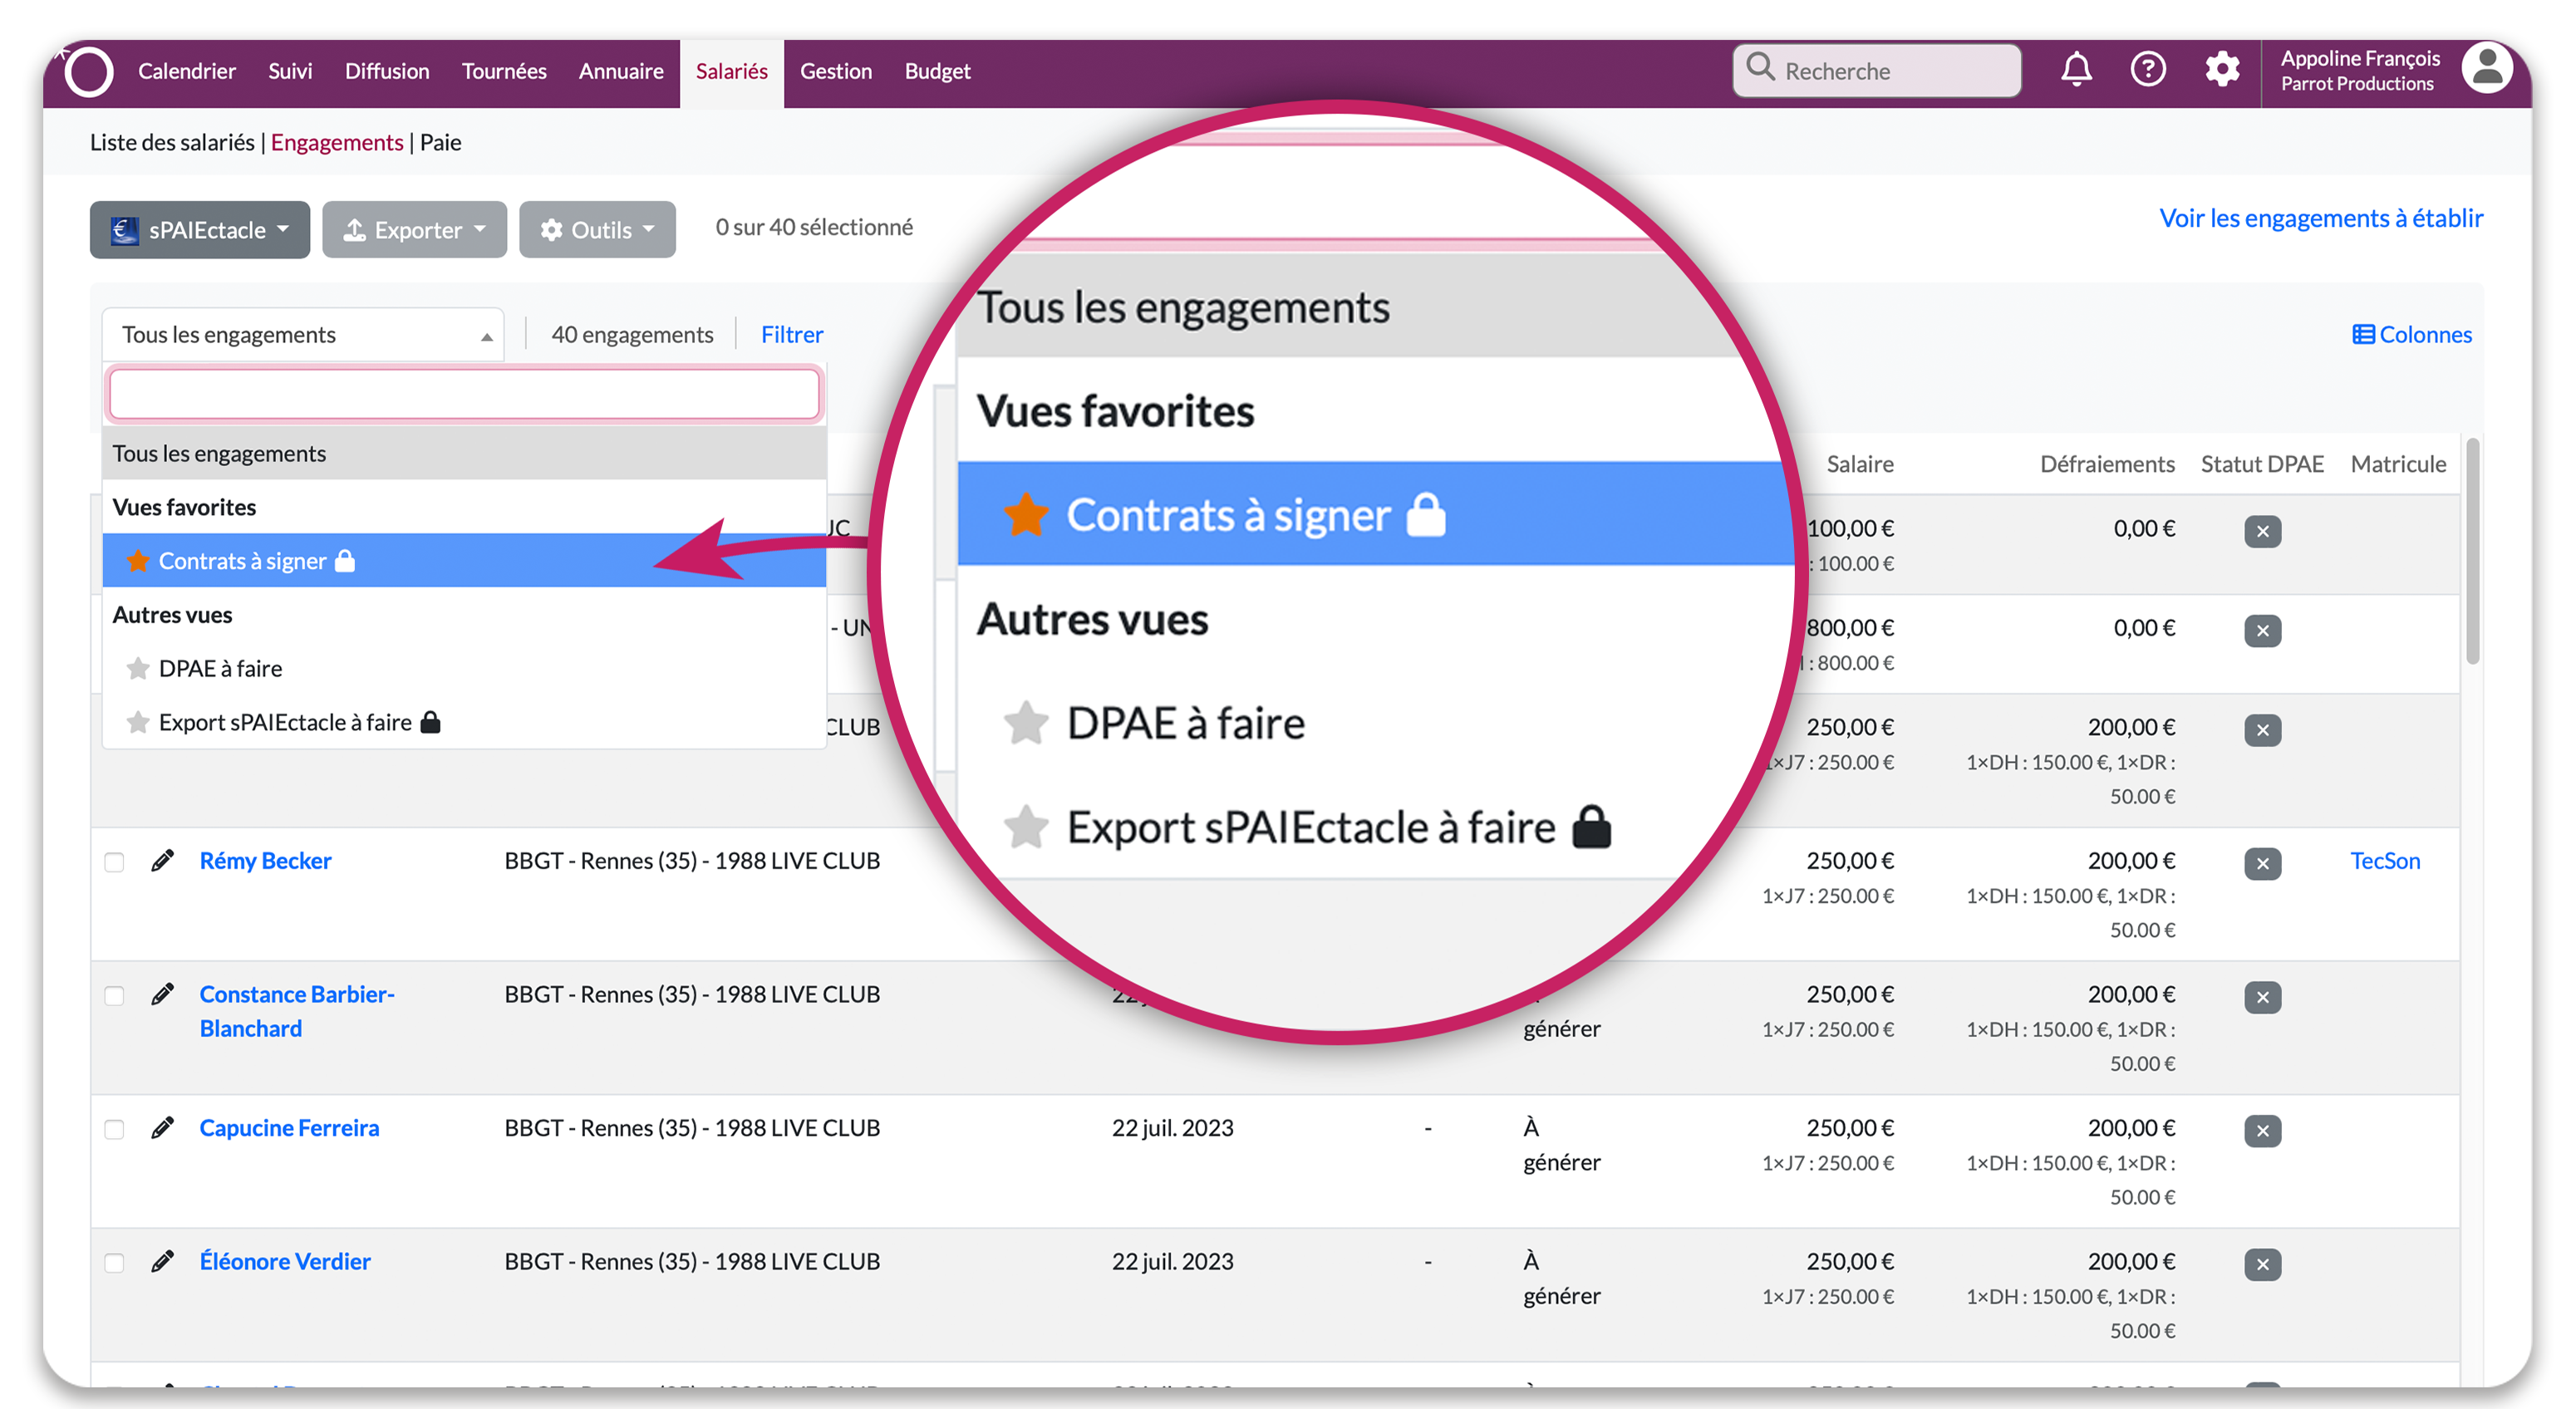Click the Recherche search field
Screen dimensions: 2576x1409
click(x=1876, y=70)
